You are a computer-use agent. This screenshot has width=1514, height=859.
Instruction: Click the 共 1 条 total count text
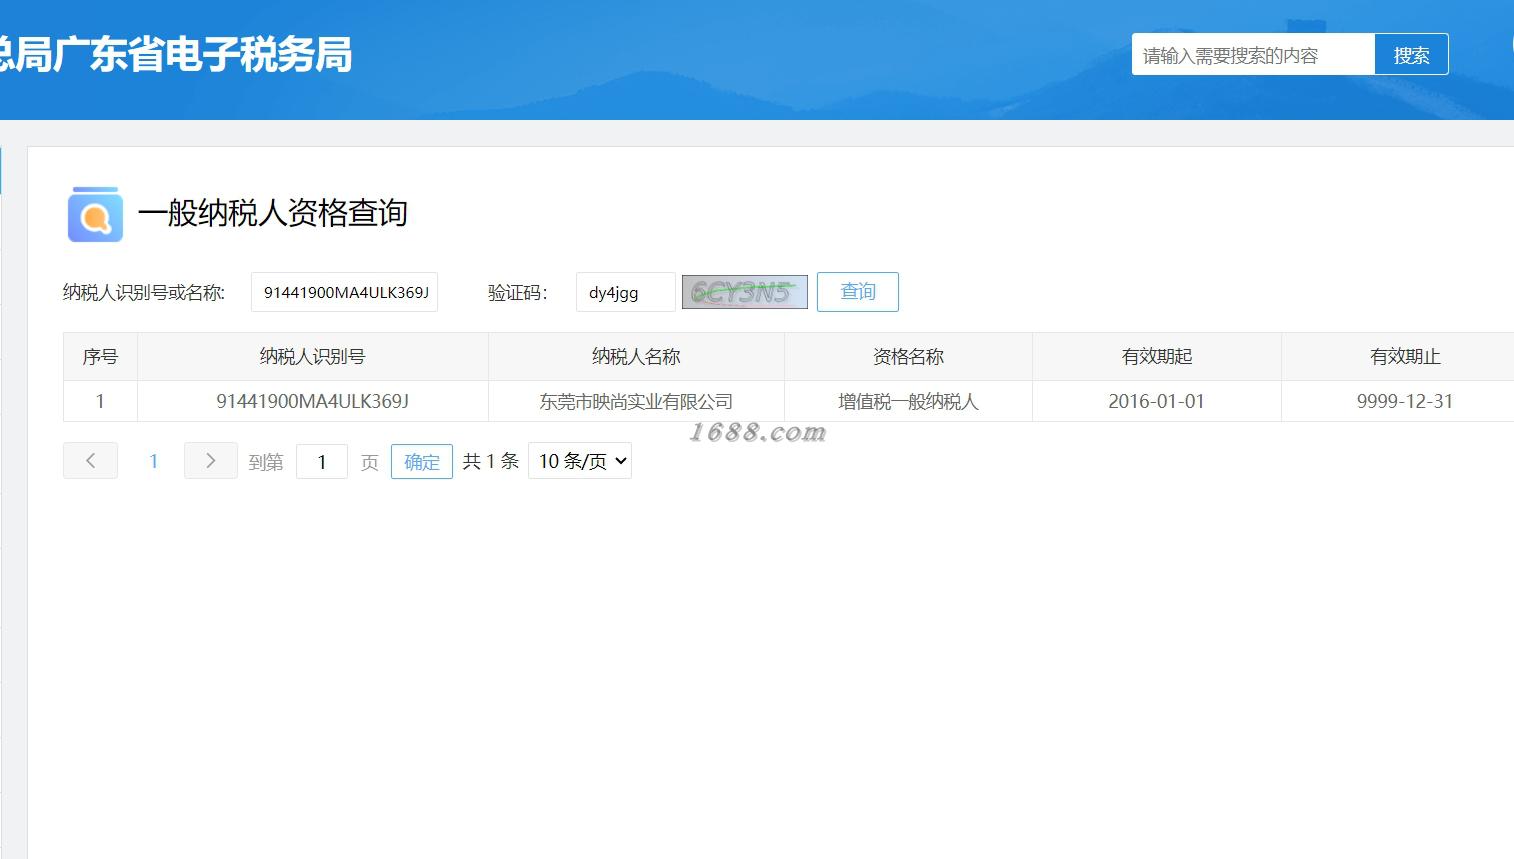click(x=491, y=461)
